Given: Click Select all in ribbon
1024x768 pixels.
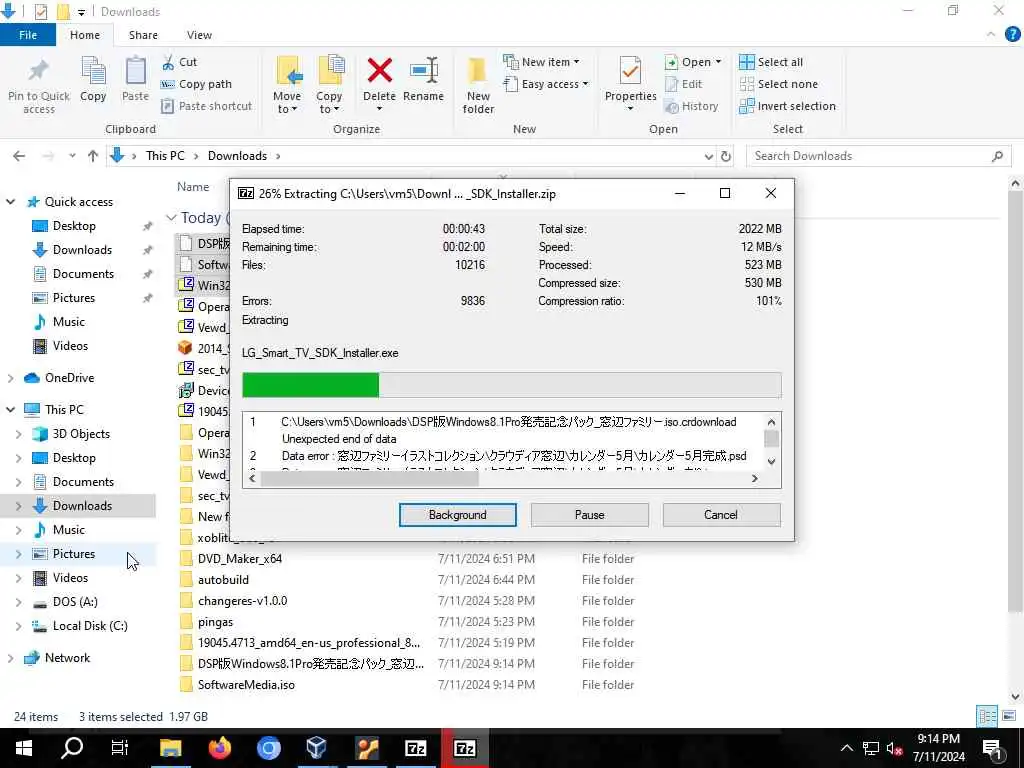Looking at the screenshot, I should pyautogui.click(x=771, y=62).
